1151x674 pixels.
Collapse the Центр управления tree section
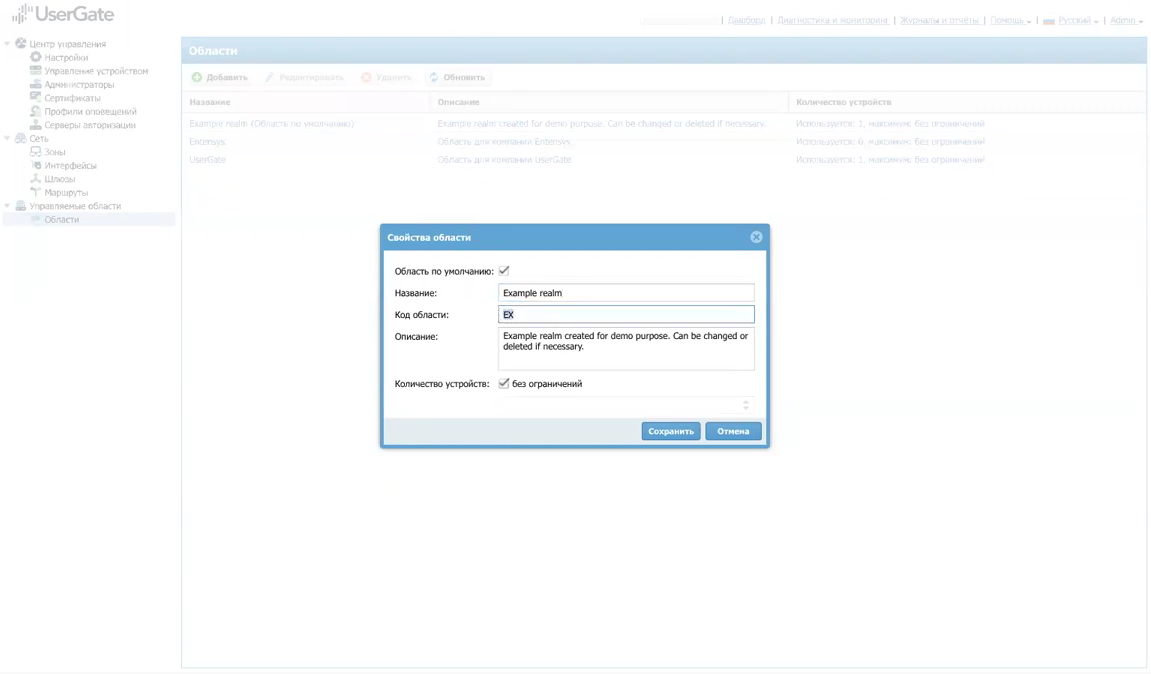pyautogui.click(x=7, y=44)
